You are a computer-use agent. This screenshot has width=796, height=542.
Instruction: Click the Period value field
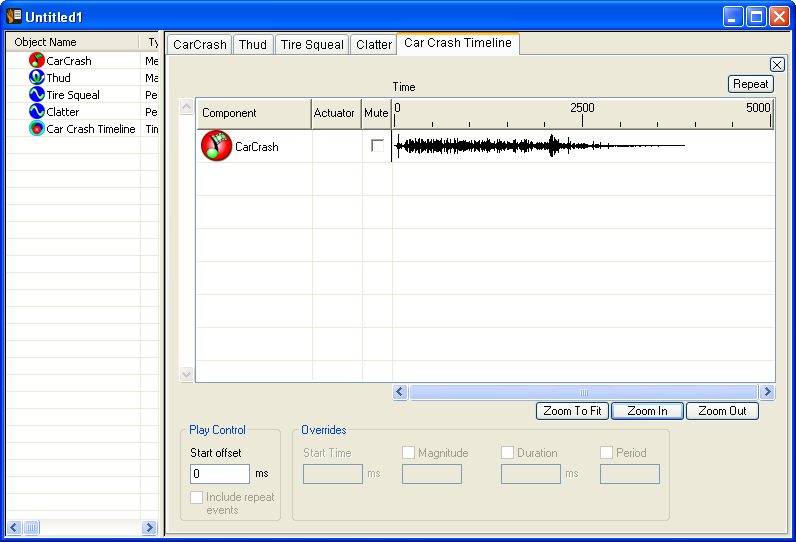(629, 474)
